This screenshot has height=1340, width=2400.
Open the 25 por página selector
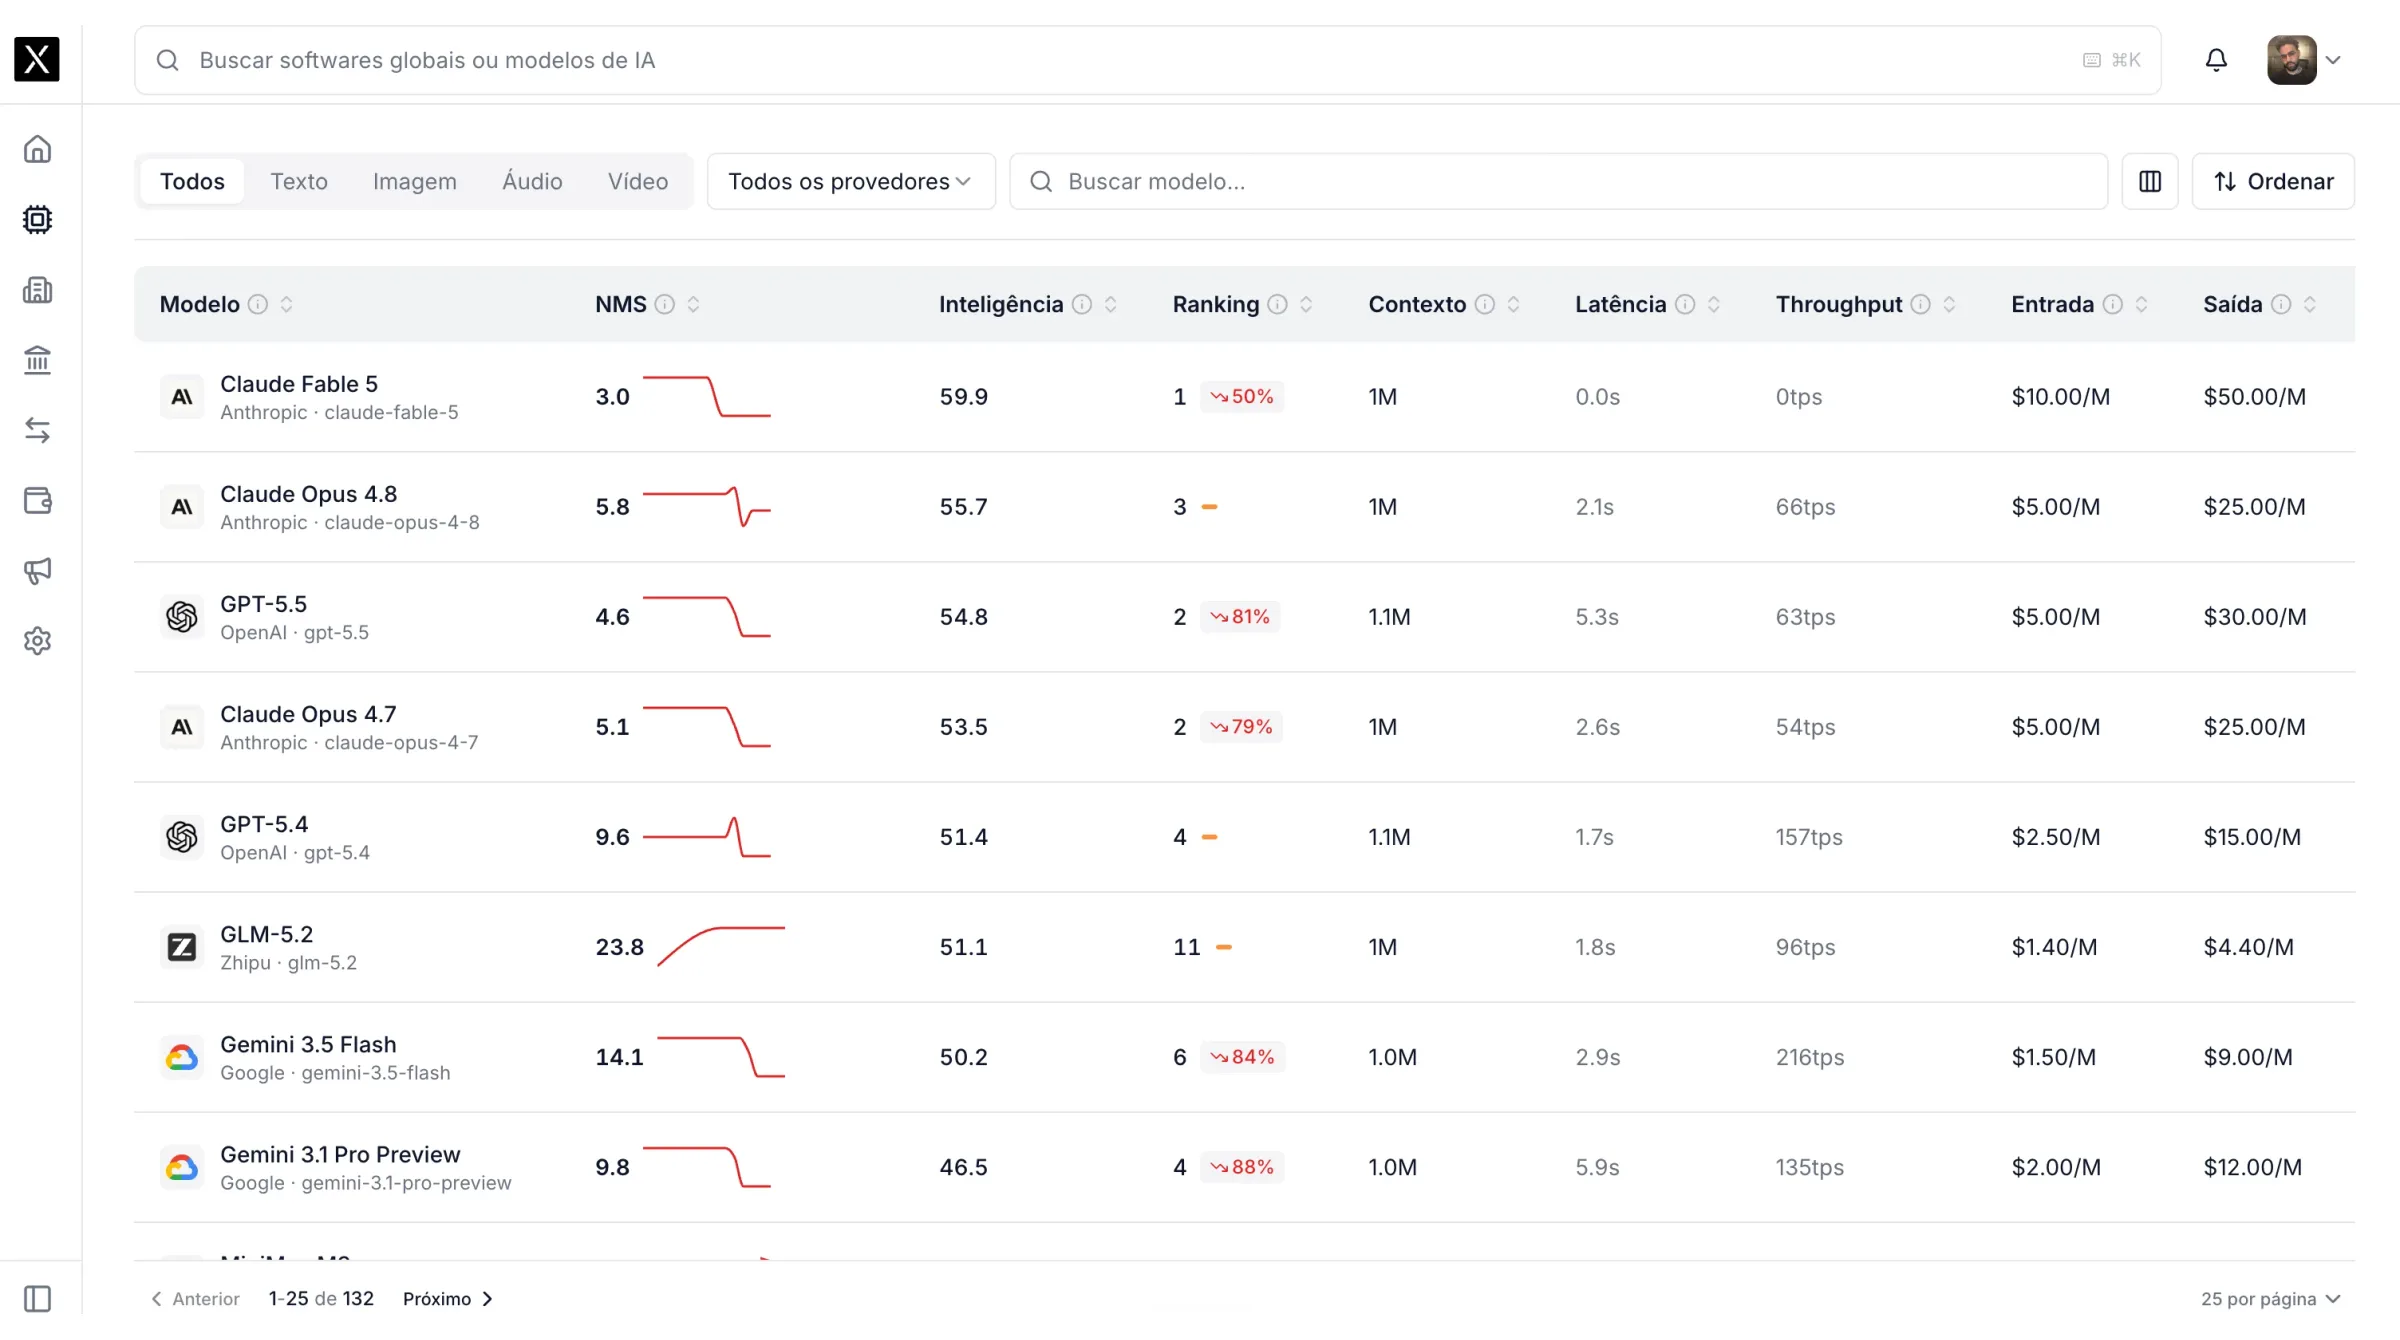[2270, 1299]
